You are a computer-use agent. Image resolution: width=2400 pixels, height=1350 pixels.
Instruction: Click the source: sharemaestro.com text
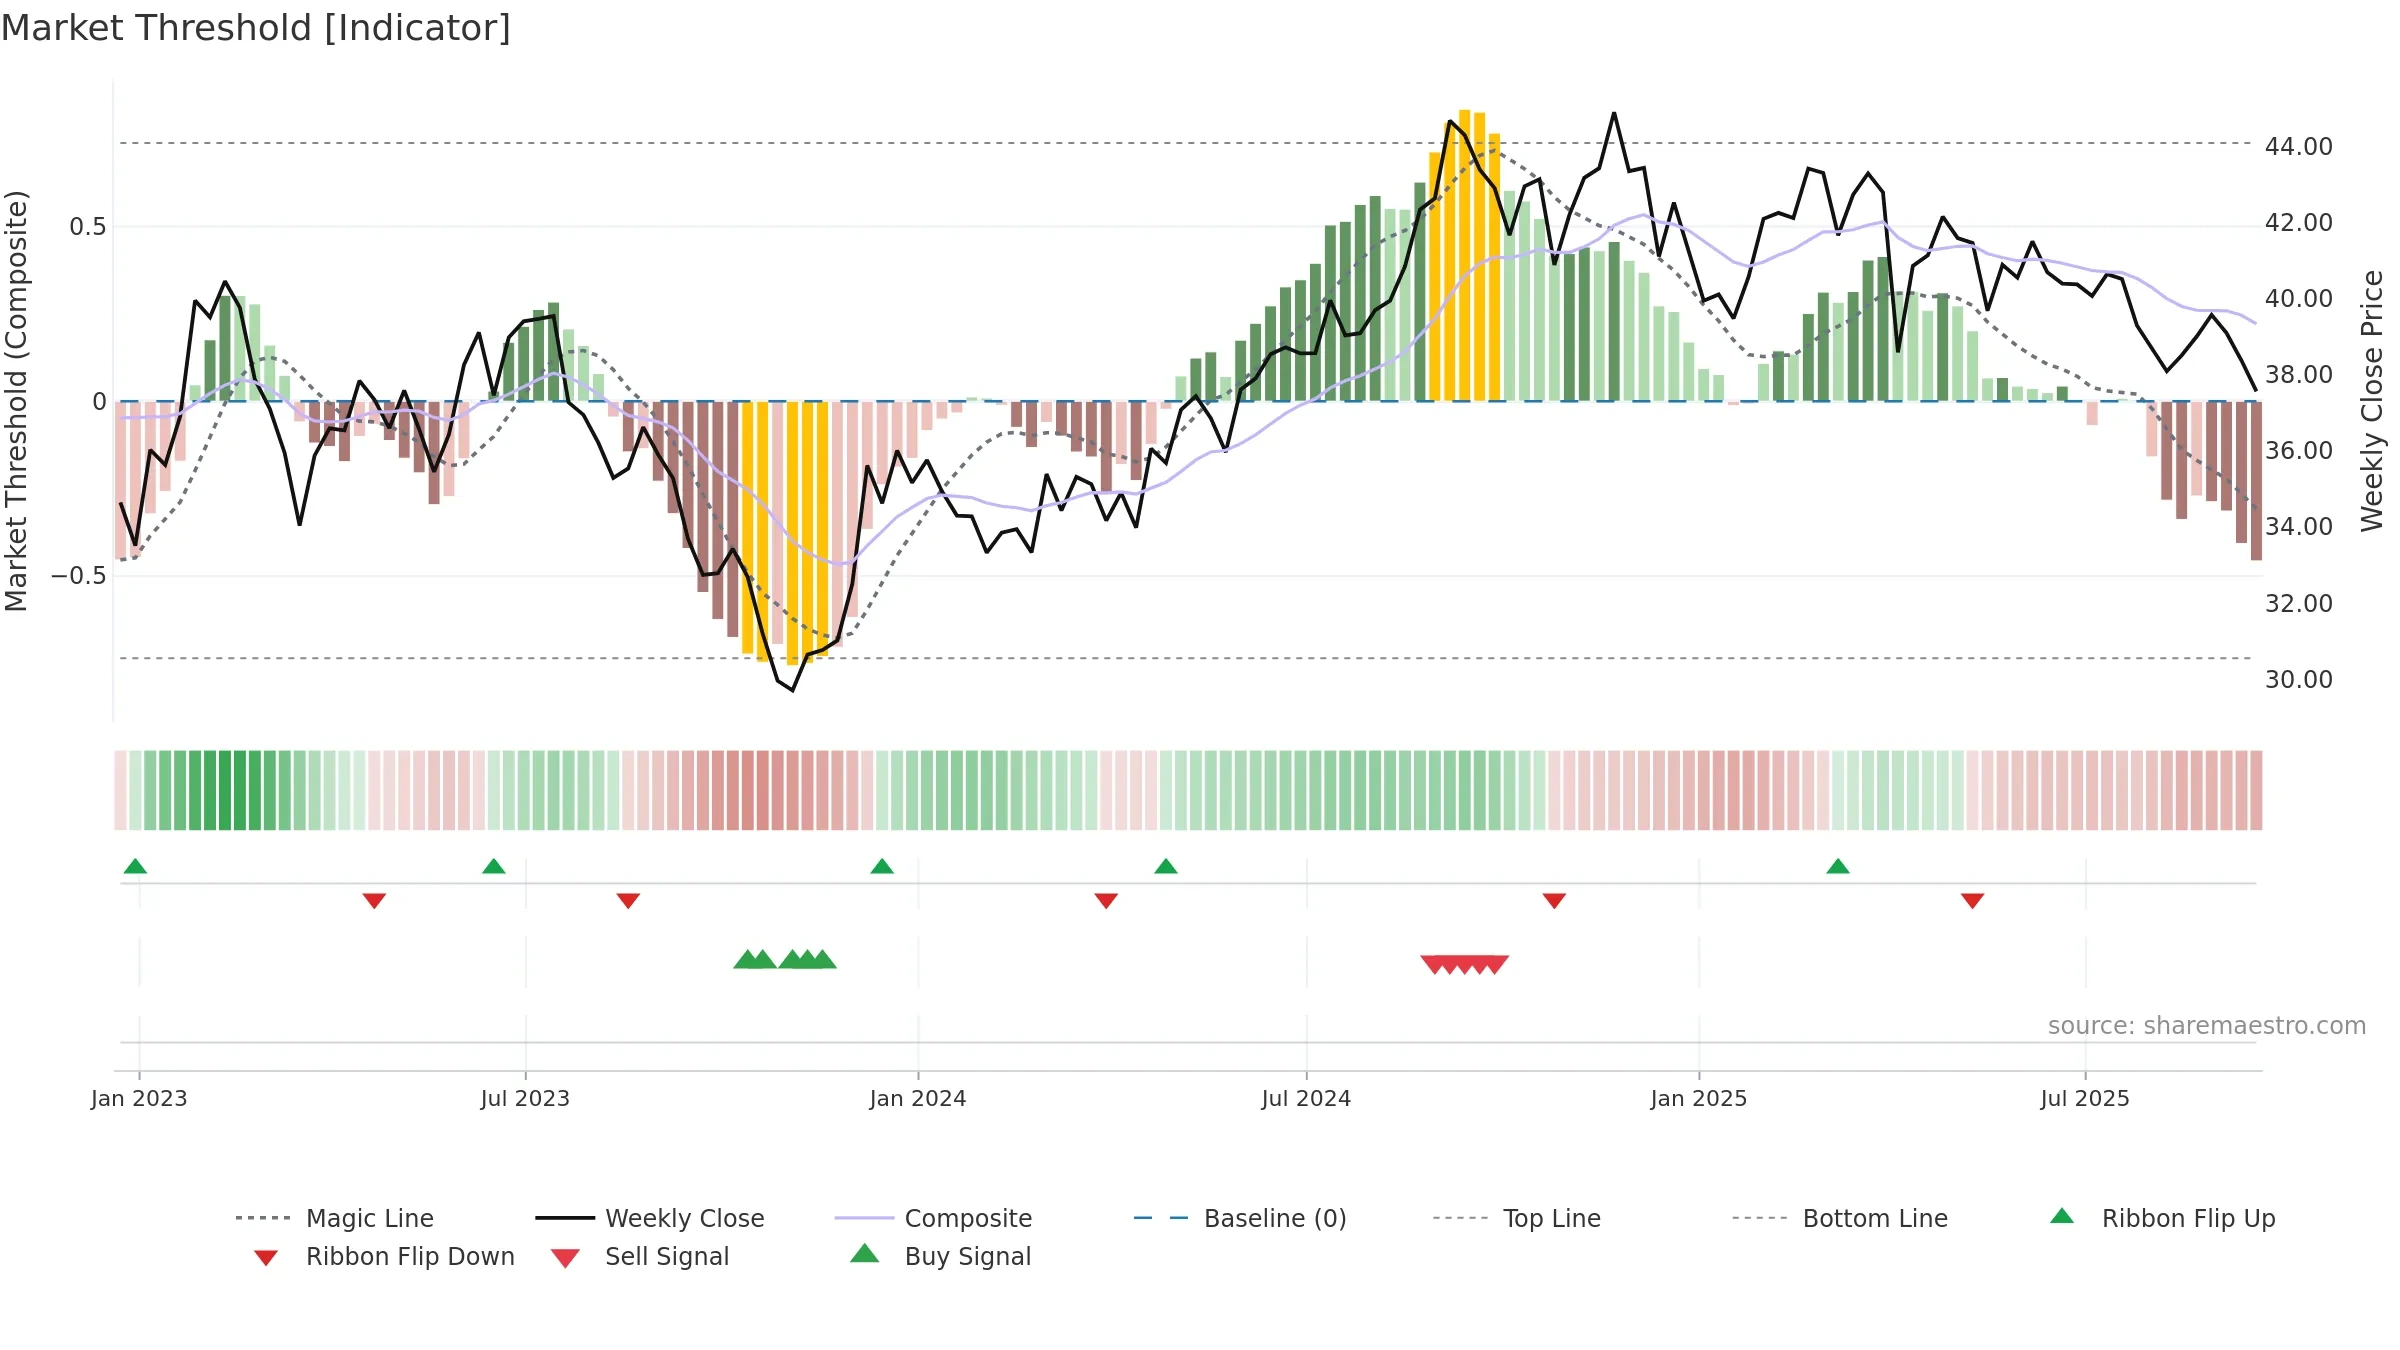coord(2207,1026)
